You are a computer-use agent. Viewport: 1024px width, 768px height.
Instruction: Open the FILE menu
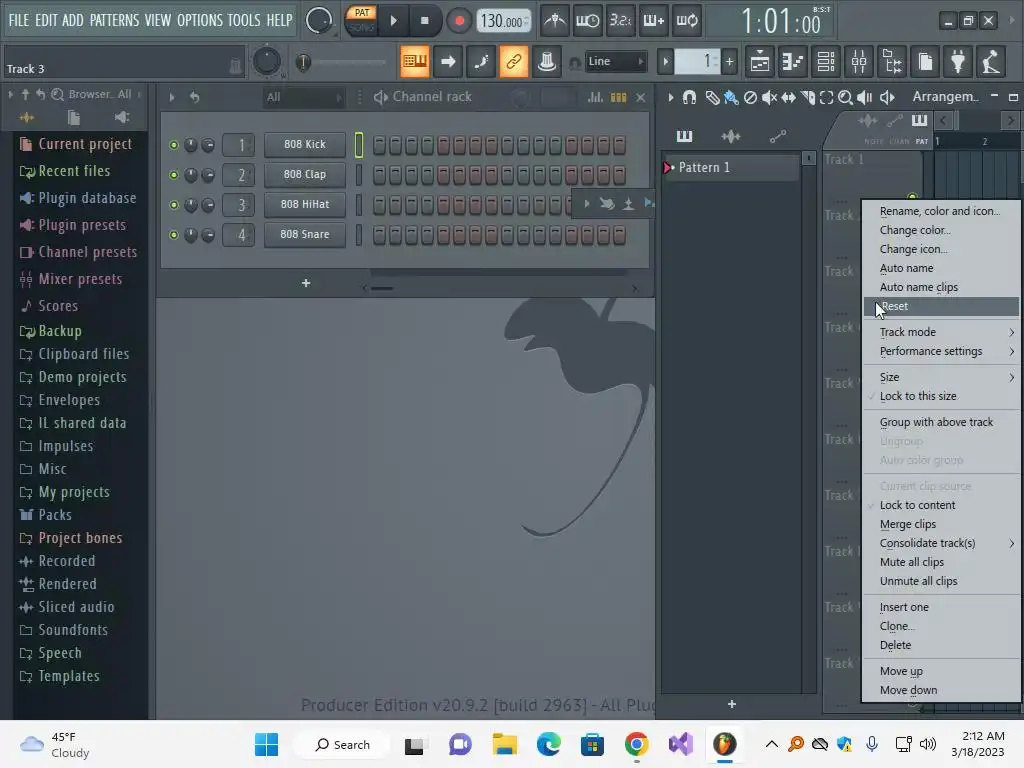[18, 20]
